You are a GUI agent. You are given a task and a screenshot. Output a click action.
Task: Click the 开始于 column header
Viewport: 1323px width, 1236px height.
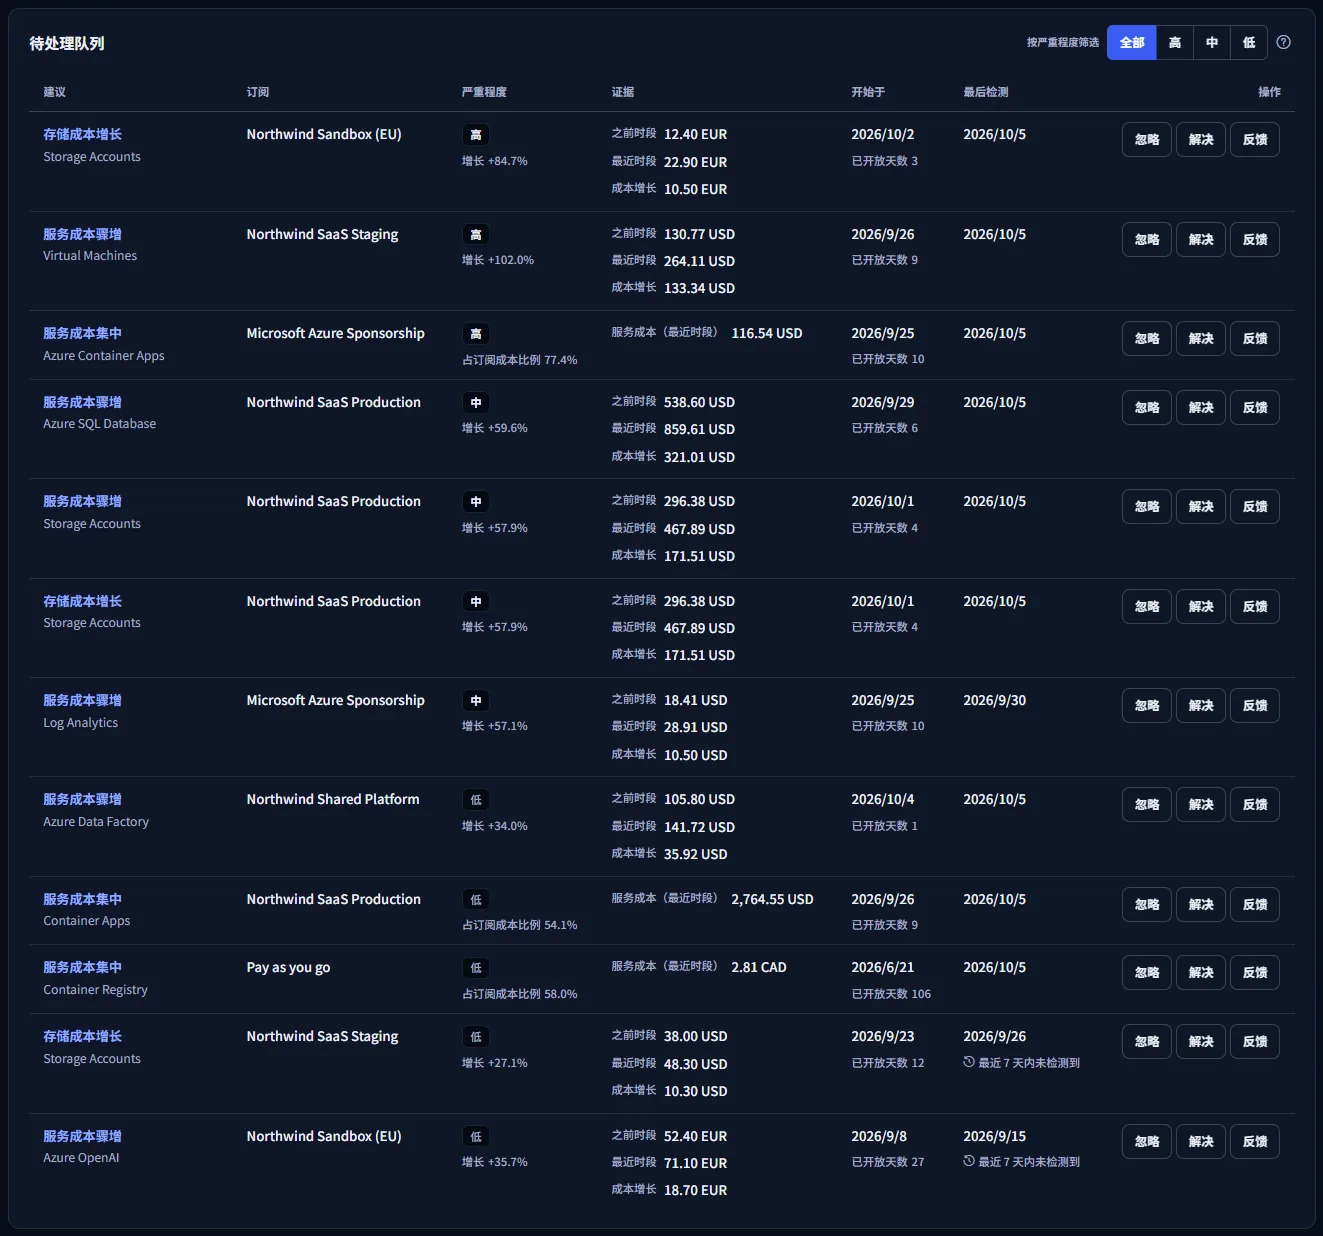point(868,92)
